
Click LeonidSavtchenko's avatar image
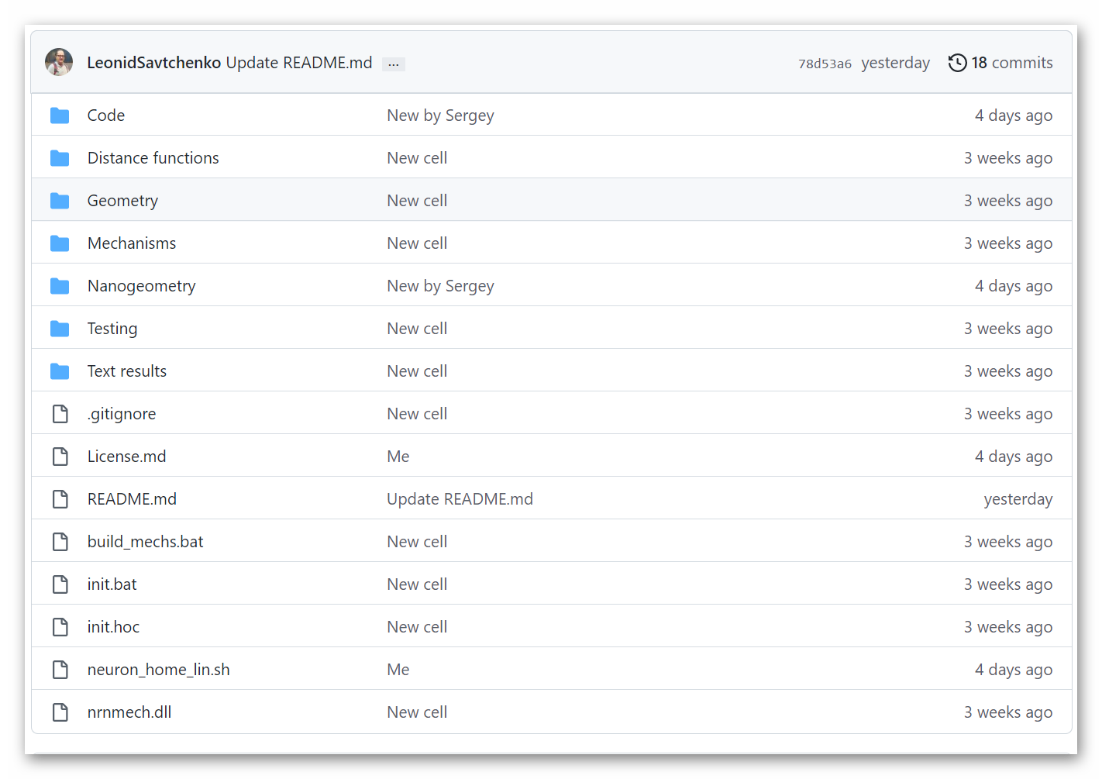click(x=59, y=62)
